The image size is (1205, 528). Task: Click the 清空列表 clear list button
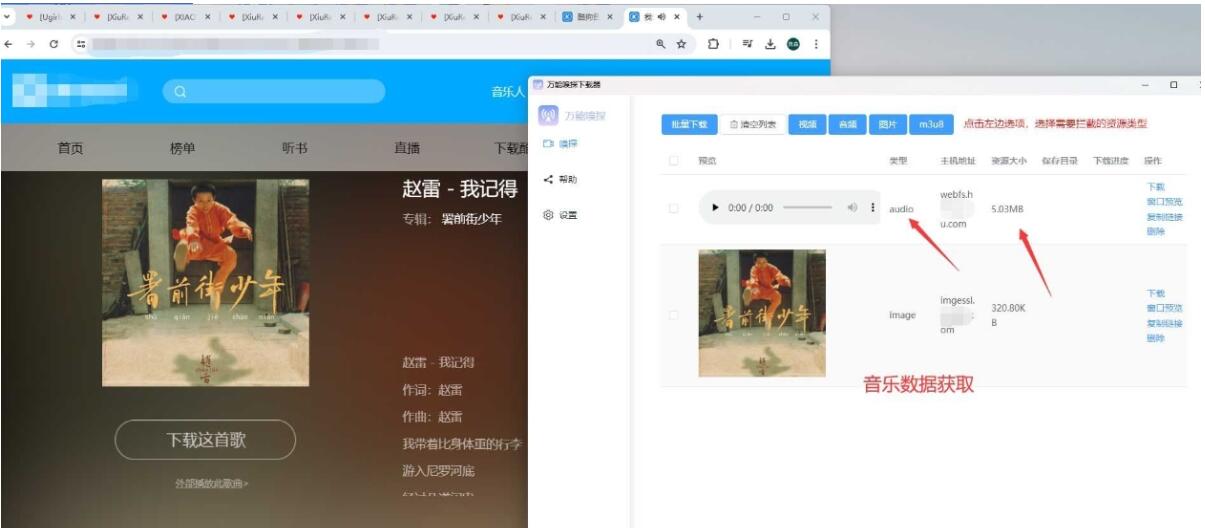coord(753,124)
